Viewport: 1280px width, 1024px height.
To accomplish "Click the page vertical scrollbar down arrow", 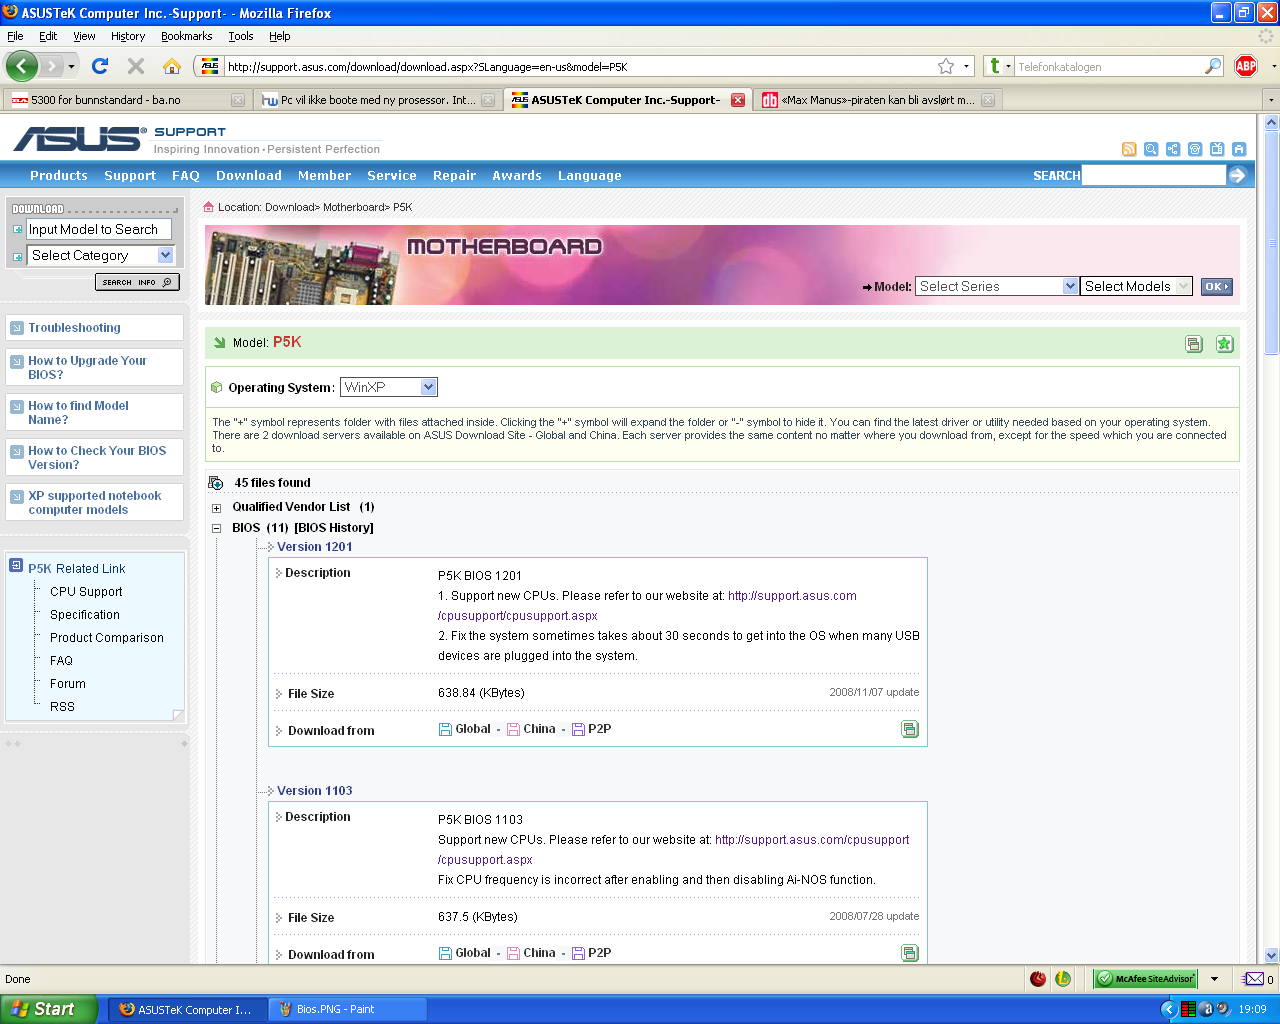I will click(1271, 955).
